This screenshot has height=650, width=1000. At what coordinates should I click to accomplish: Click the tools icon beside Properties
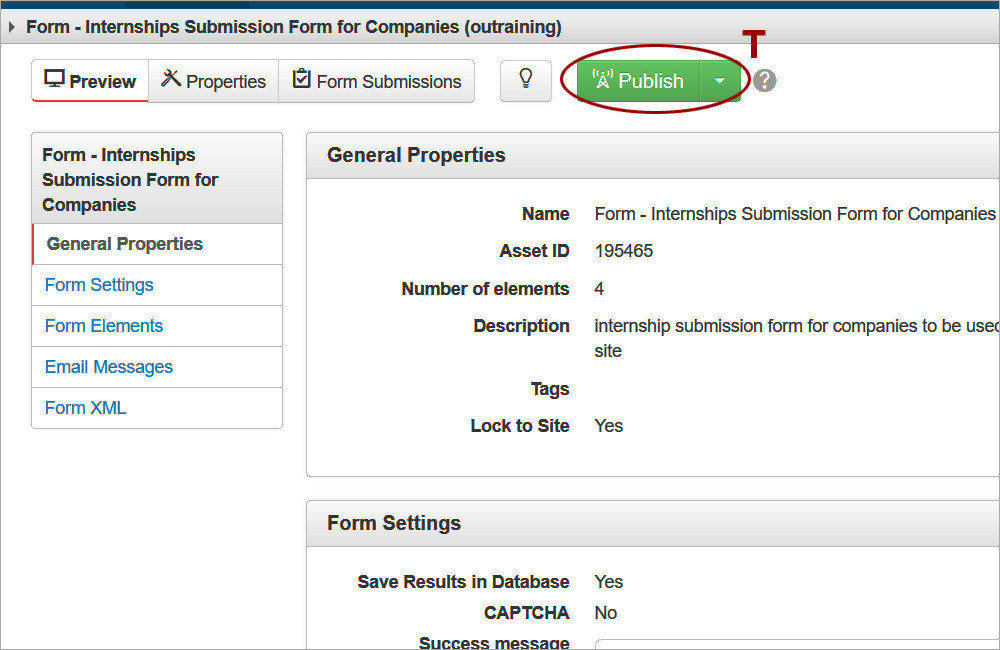tap(171, 80)
